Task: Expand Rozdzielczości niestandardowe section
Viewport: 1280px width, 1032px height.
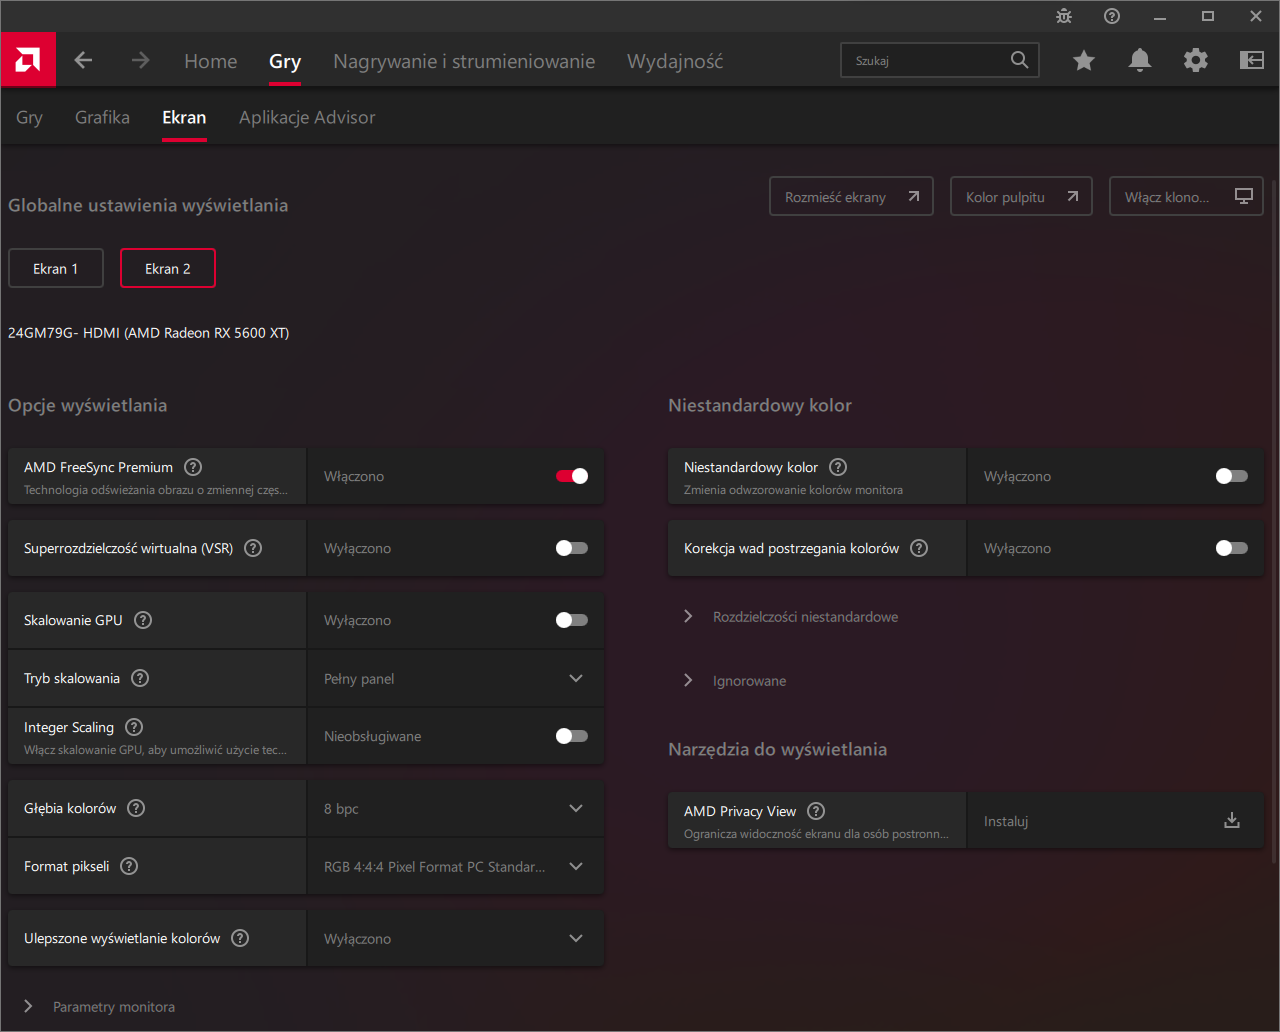Action: [790, 617]
